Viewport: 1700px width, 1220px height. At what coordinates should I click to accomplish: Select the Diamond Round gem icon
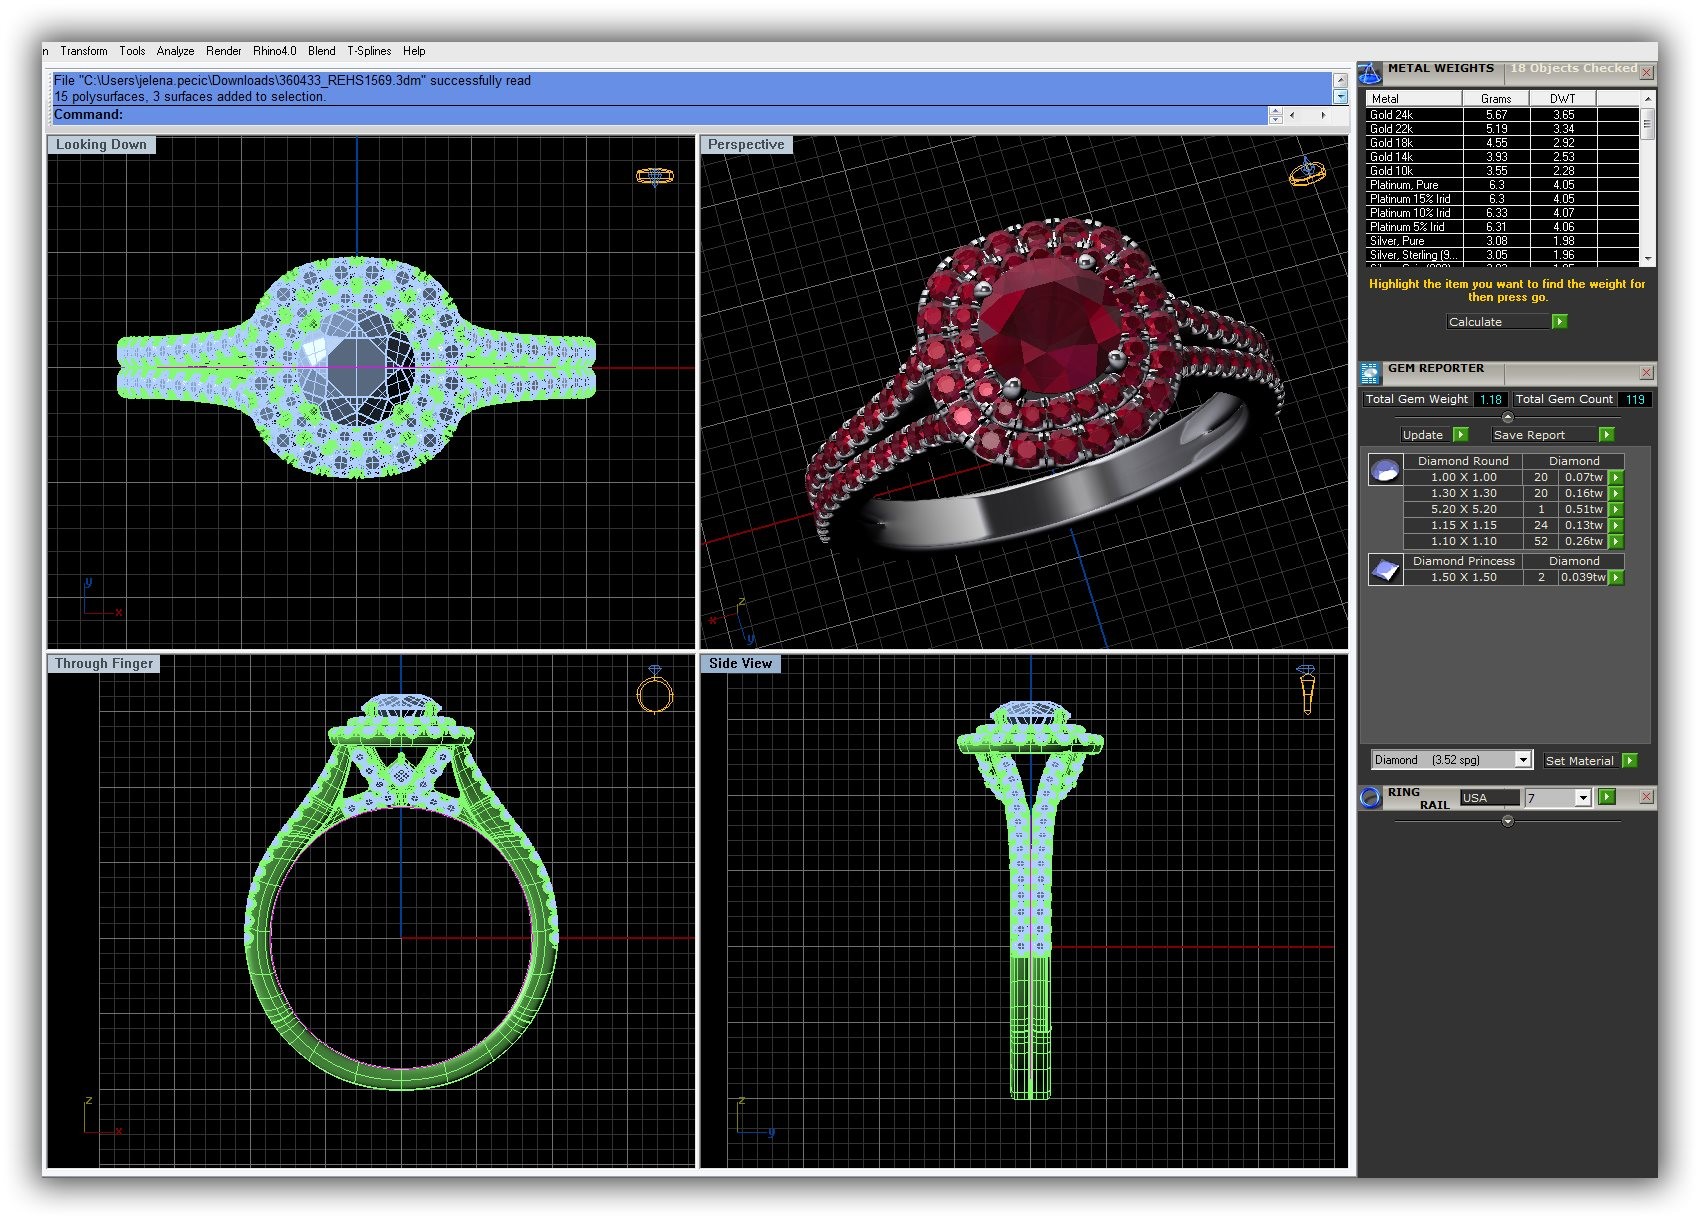(1385, 471)
